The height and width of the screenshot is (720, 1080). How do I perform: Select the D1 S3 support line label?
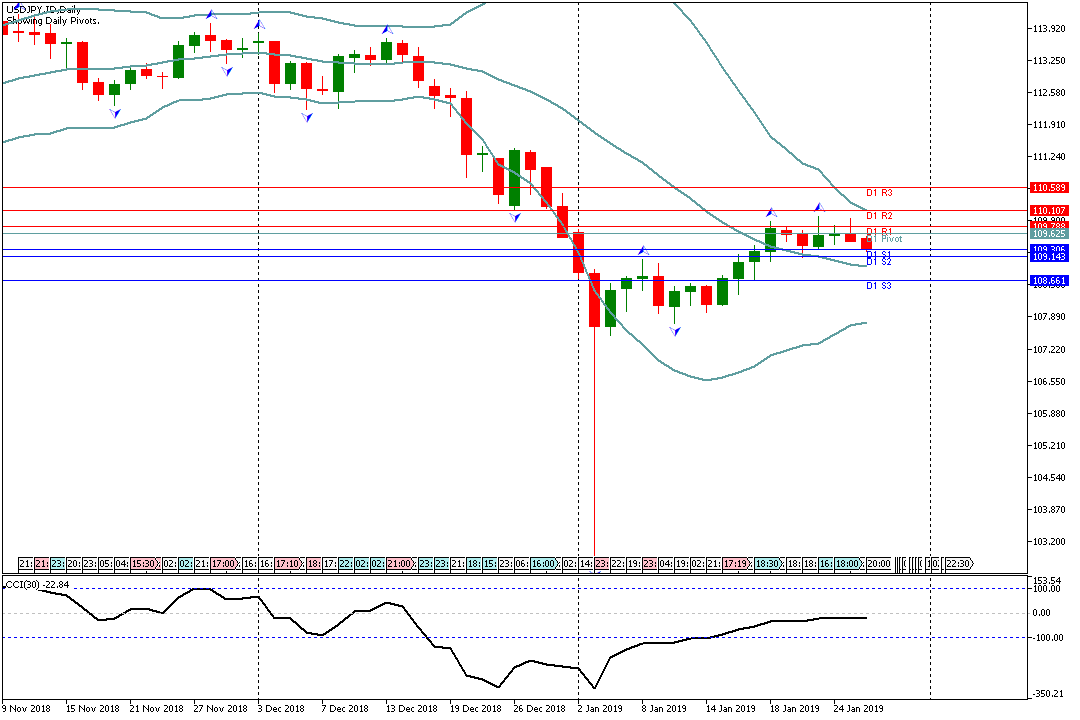(x=879, y=286)
